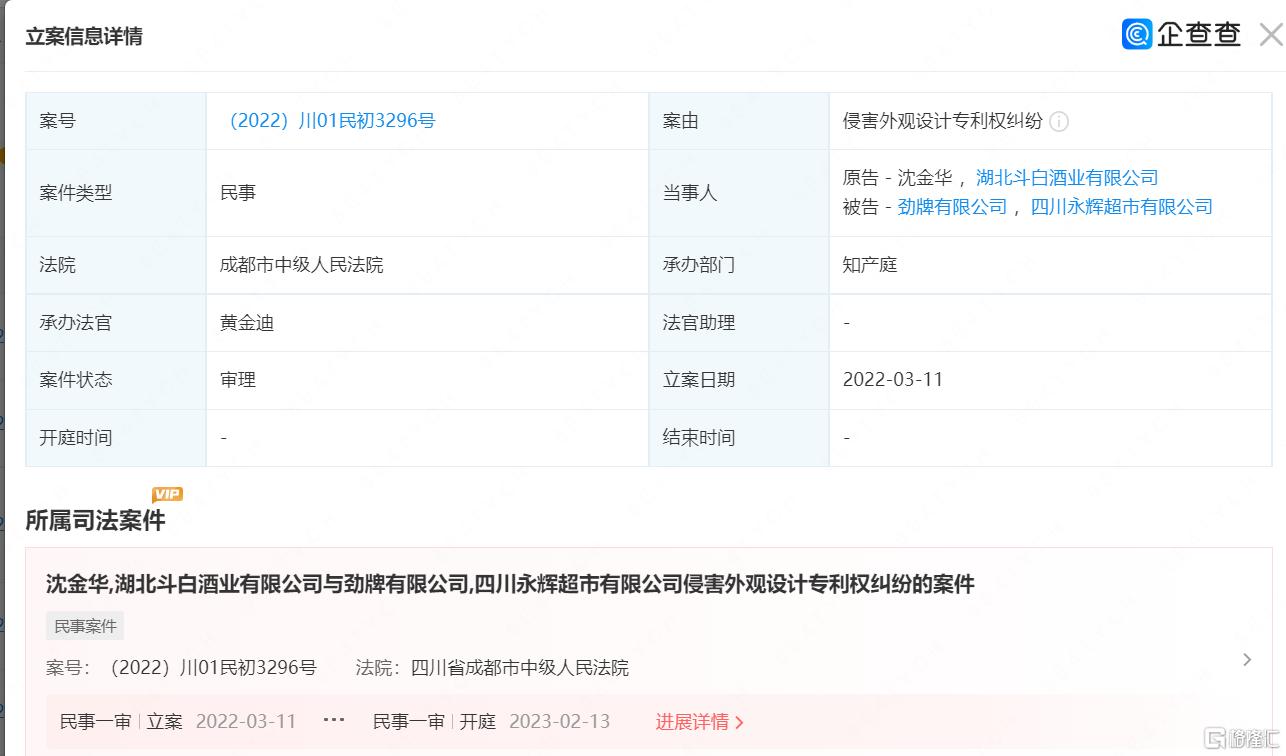1286x756 pixels.
Task: Select the 成都市中级人民法院 court cell
Action: pyautogui.click(x=427, y=265)
